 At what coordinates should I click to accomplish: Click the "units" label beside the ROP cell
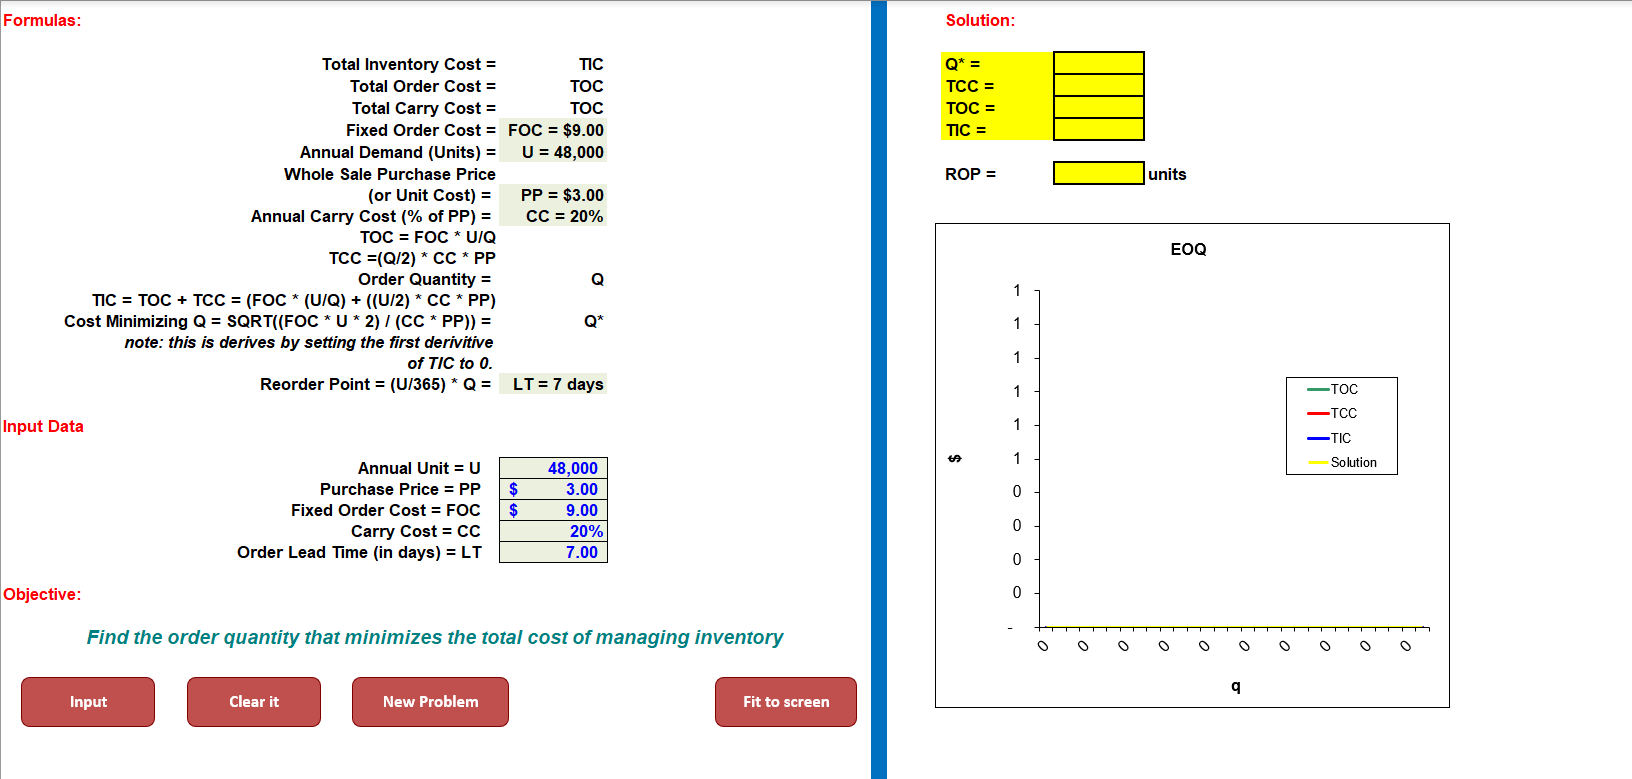pyautogui.click(x=1167, y=174)
